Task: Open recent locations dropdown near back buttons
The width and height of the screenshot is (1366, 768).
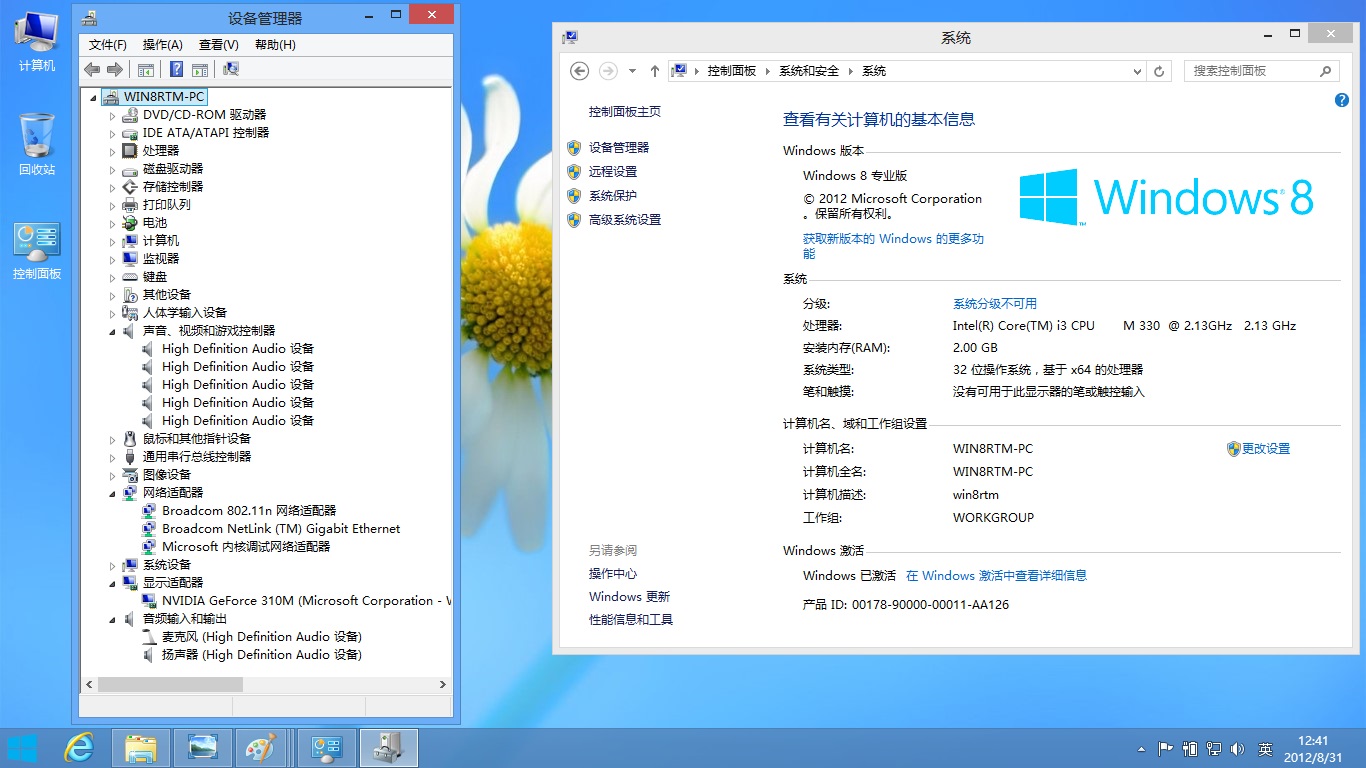Action: click(632, 71)
